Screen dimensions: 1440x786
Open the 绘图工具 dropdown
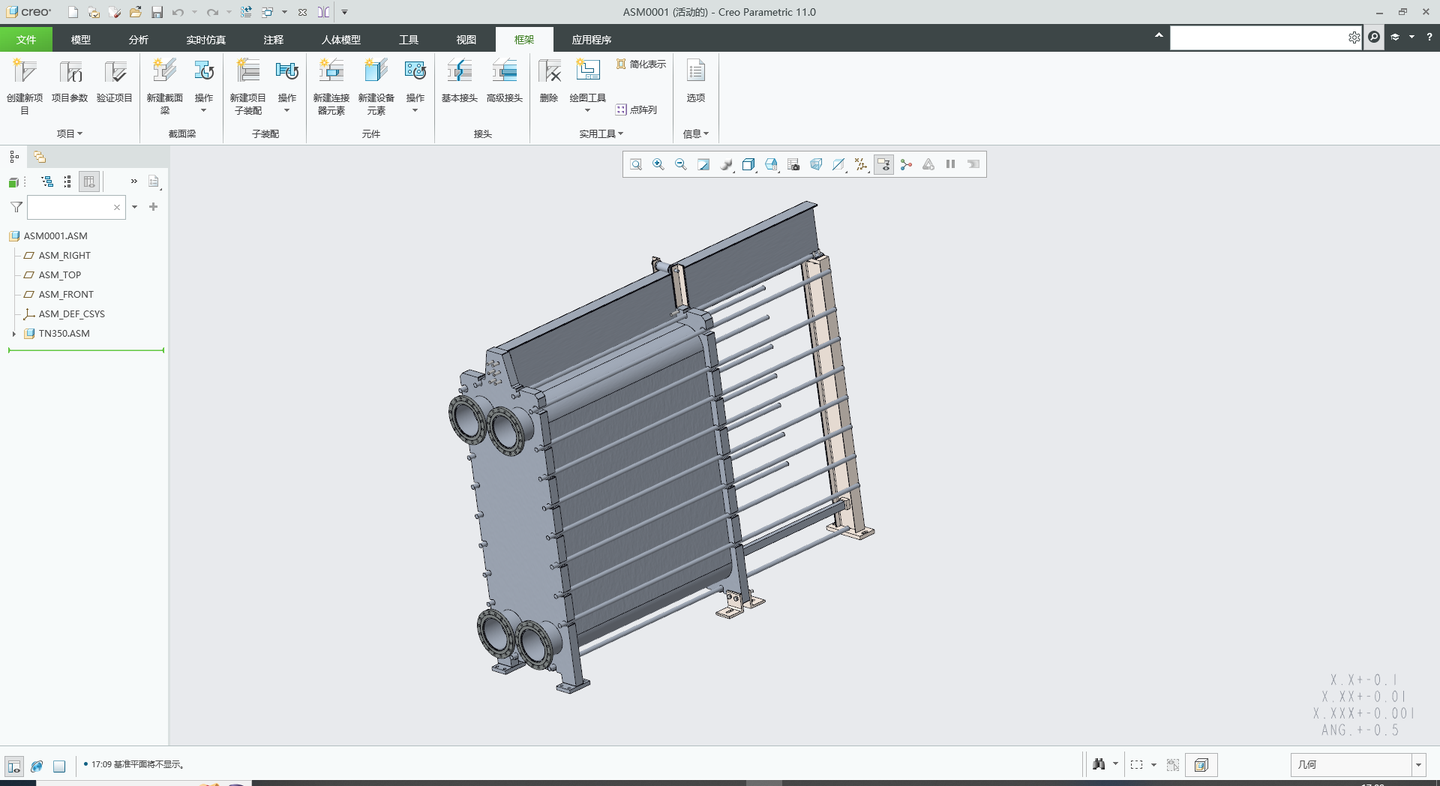pos(587,111)
